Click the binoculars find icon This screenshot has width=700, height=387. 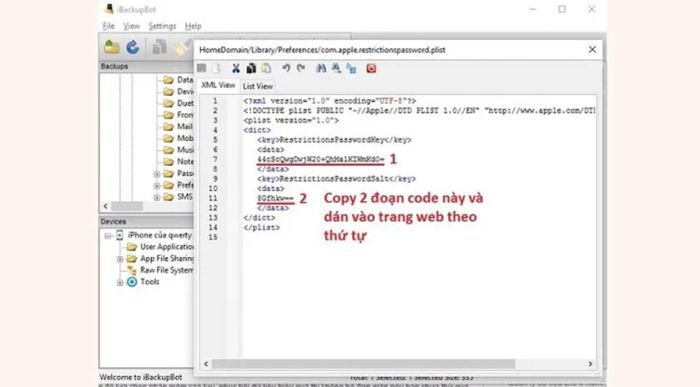coord(321,68)
